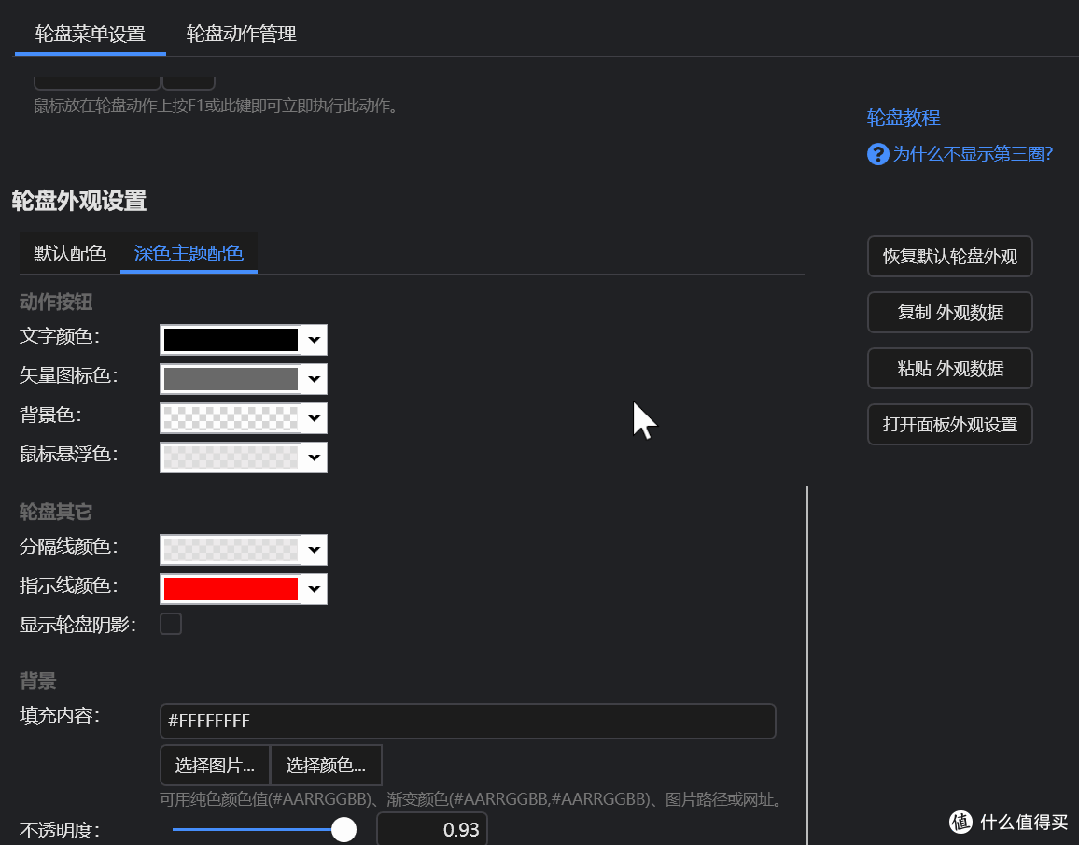
Task: Click the 不透明度 slider handle
Action: [343, 829]
